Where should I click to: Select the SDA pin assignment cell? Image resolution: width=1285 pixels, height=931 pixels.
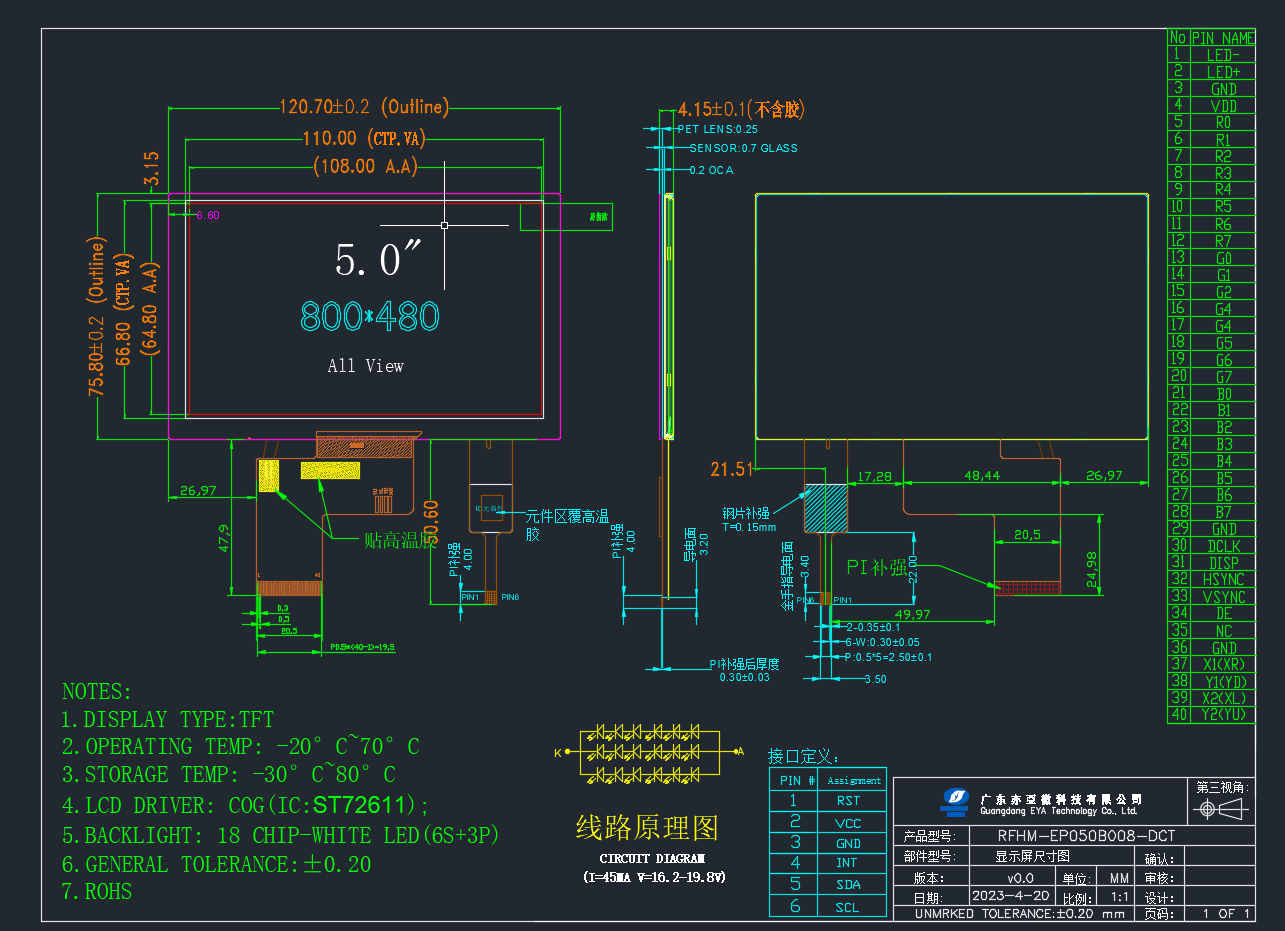pos(848,885)
